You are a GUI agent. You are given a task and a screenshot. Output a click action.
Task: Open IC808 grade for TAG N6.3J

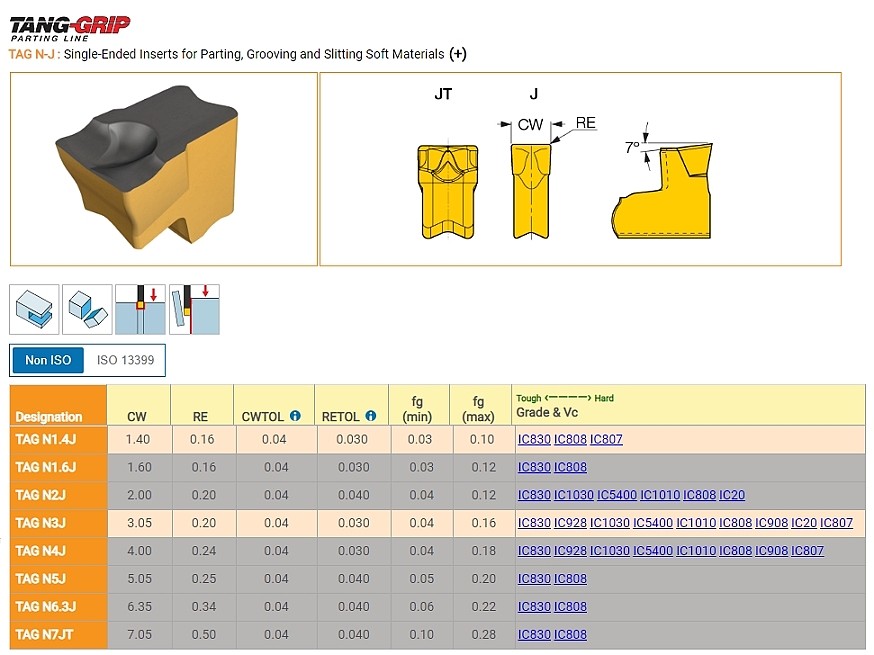[x=570, y=607]
